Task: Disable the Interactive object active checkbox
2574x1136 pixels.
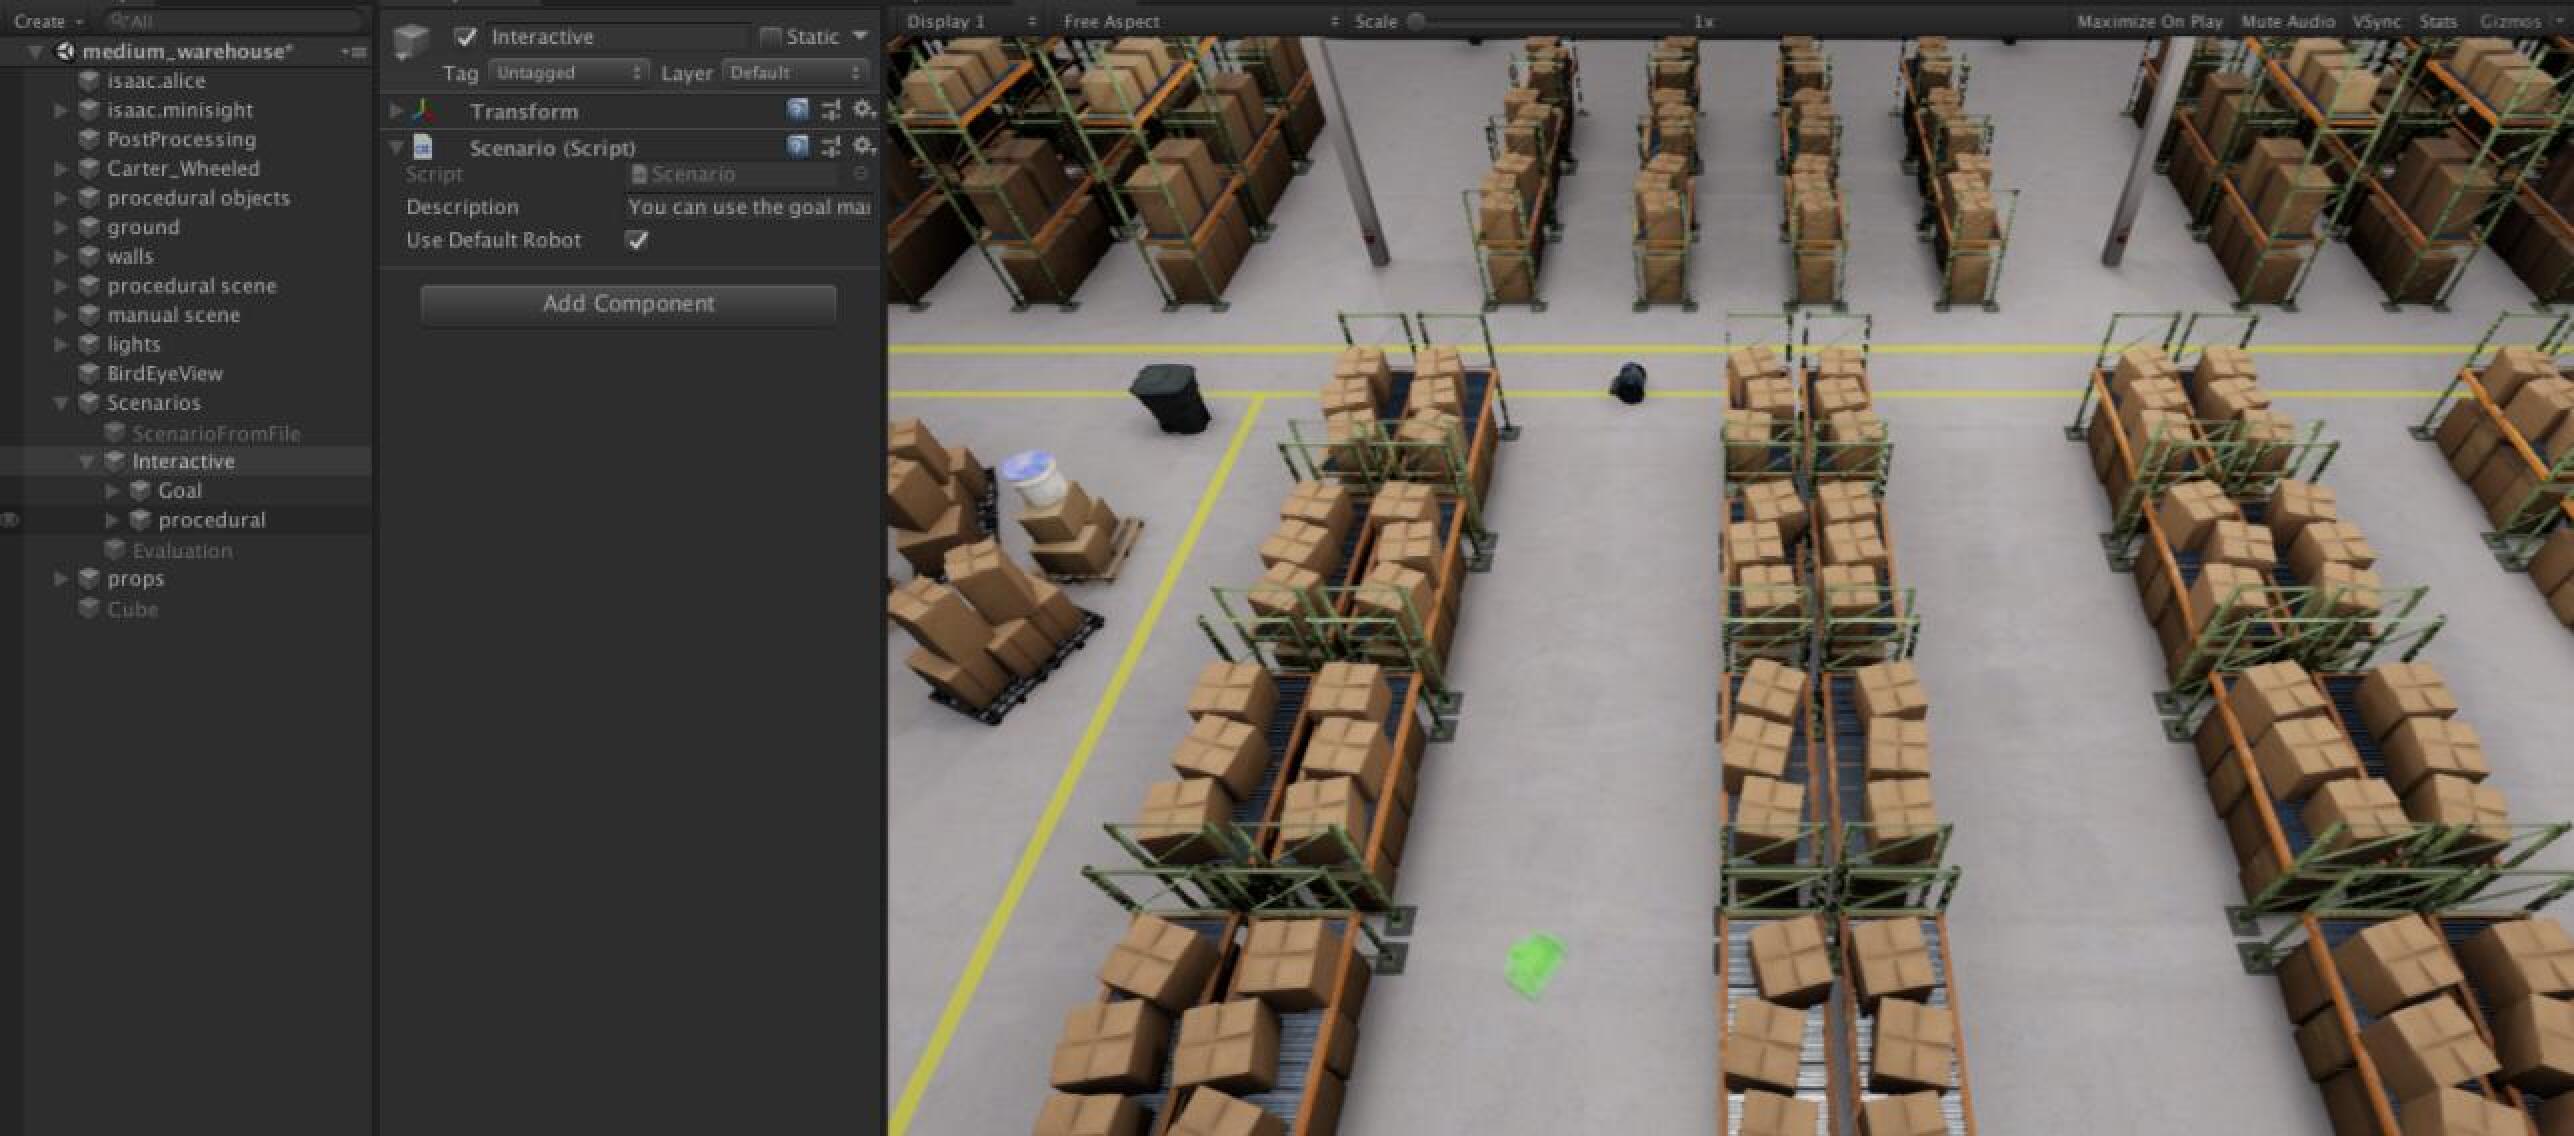Action: [x=466, y=37]
